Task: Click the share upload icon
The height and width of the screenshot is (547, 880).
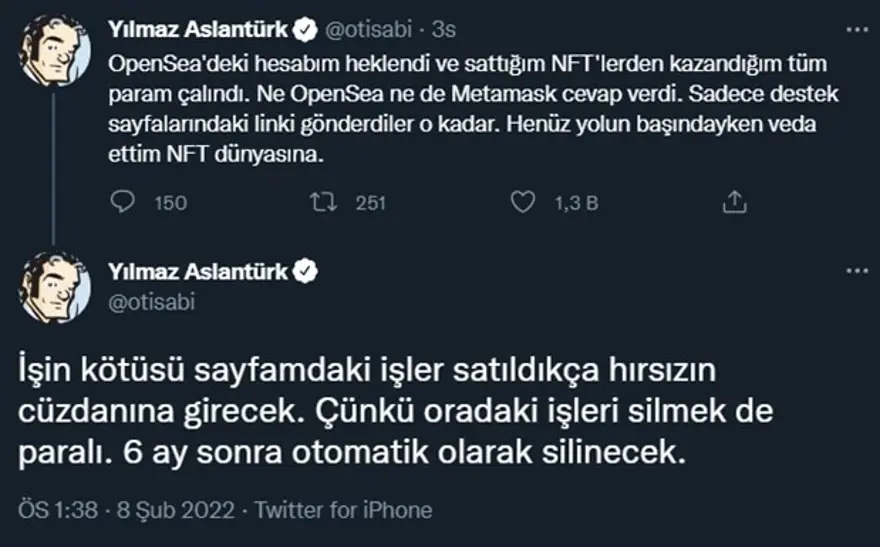Action: 735,203
